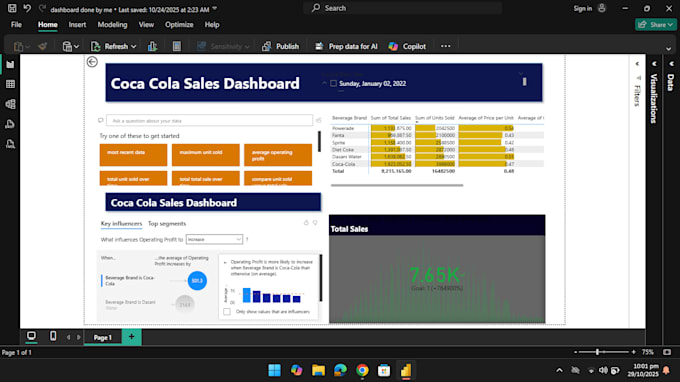680x382 pixels.
Task: Open Windows Start menu
Action: point(275,370)
